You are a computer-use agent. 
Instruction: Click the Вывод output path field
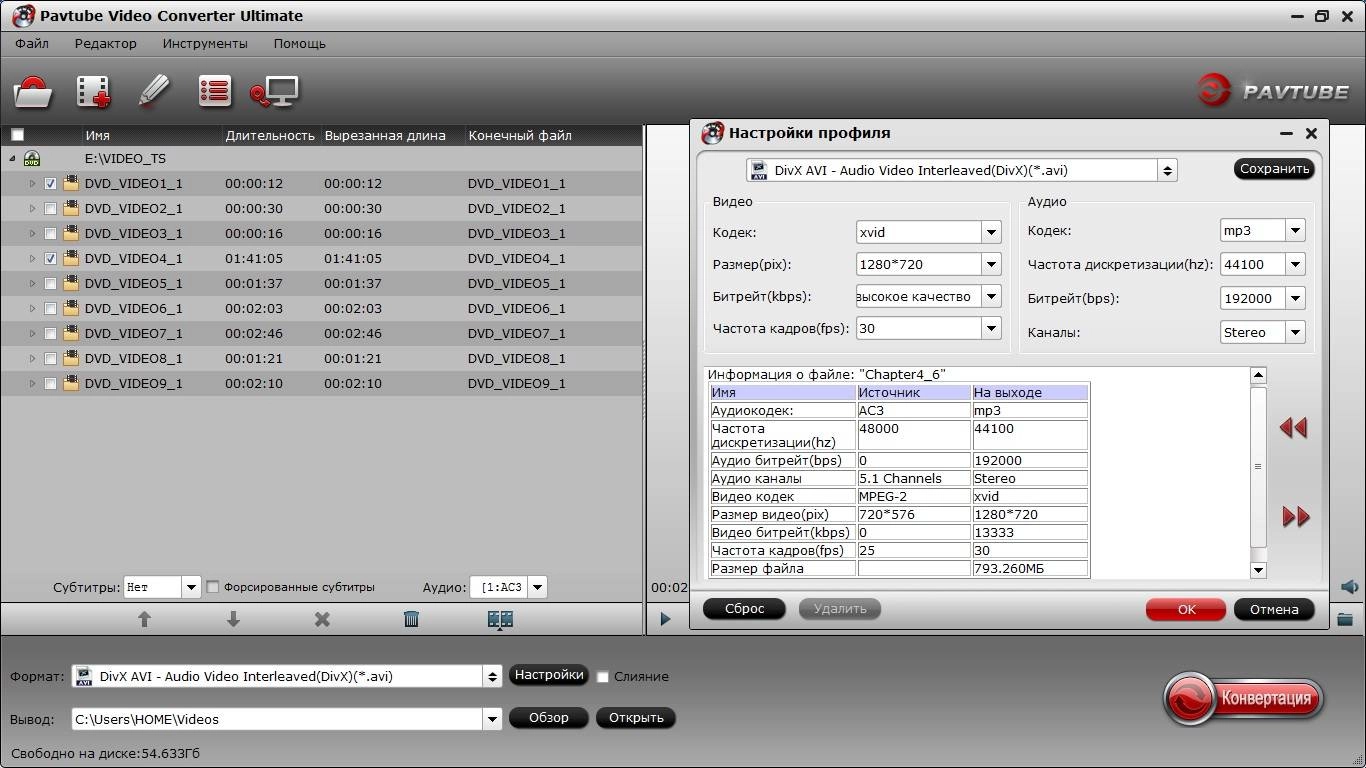[277, 719]
